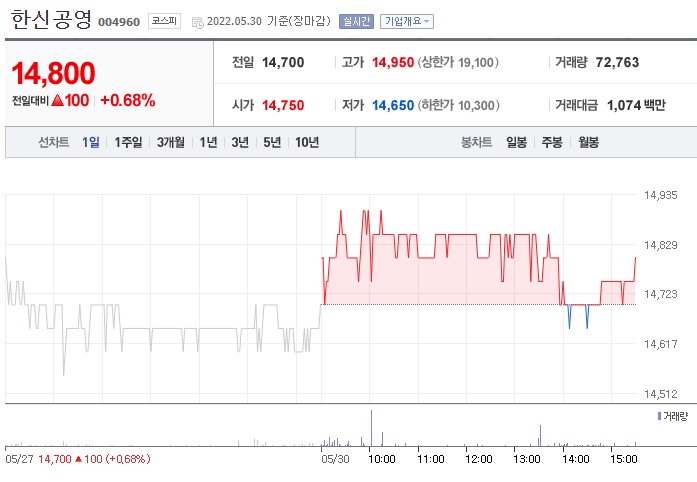Viewport: 697px width, 482px height.
Task: Click the 2022.05.30 기준(장마감) date text
Action: point(268,21)
